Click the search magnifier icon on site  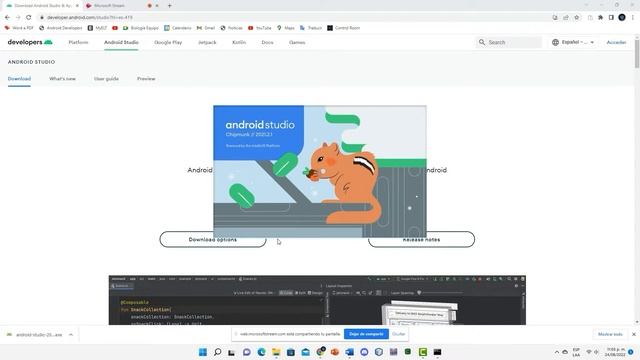click(482, 42)
